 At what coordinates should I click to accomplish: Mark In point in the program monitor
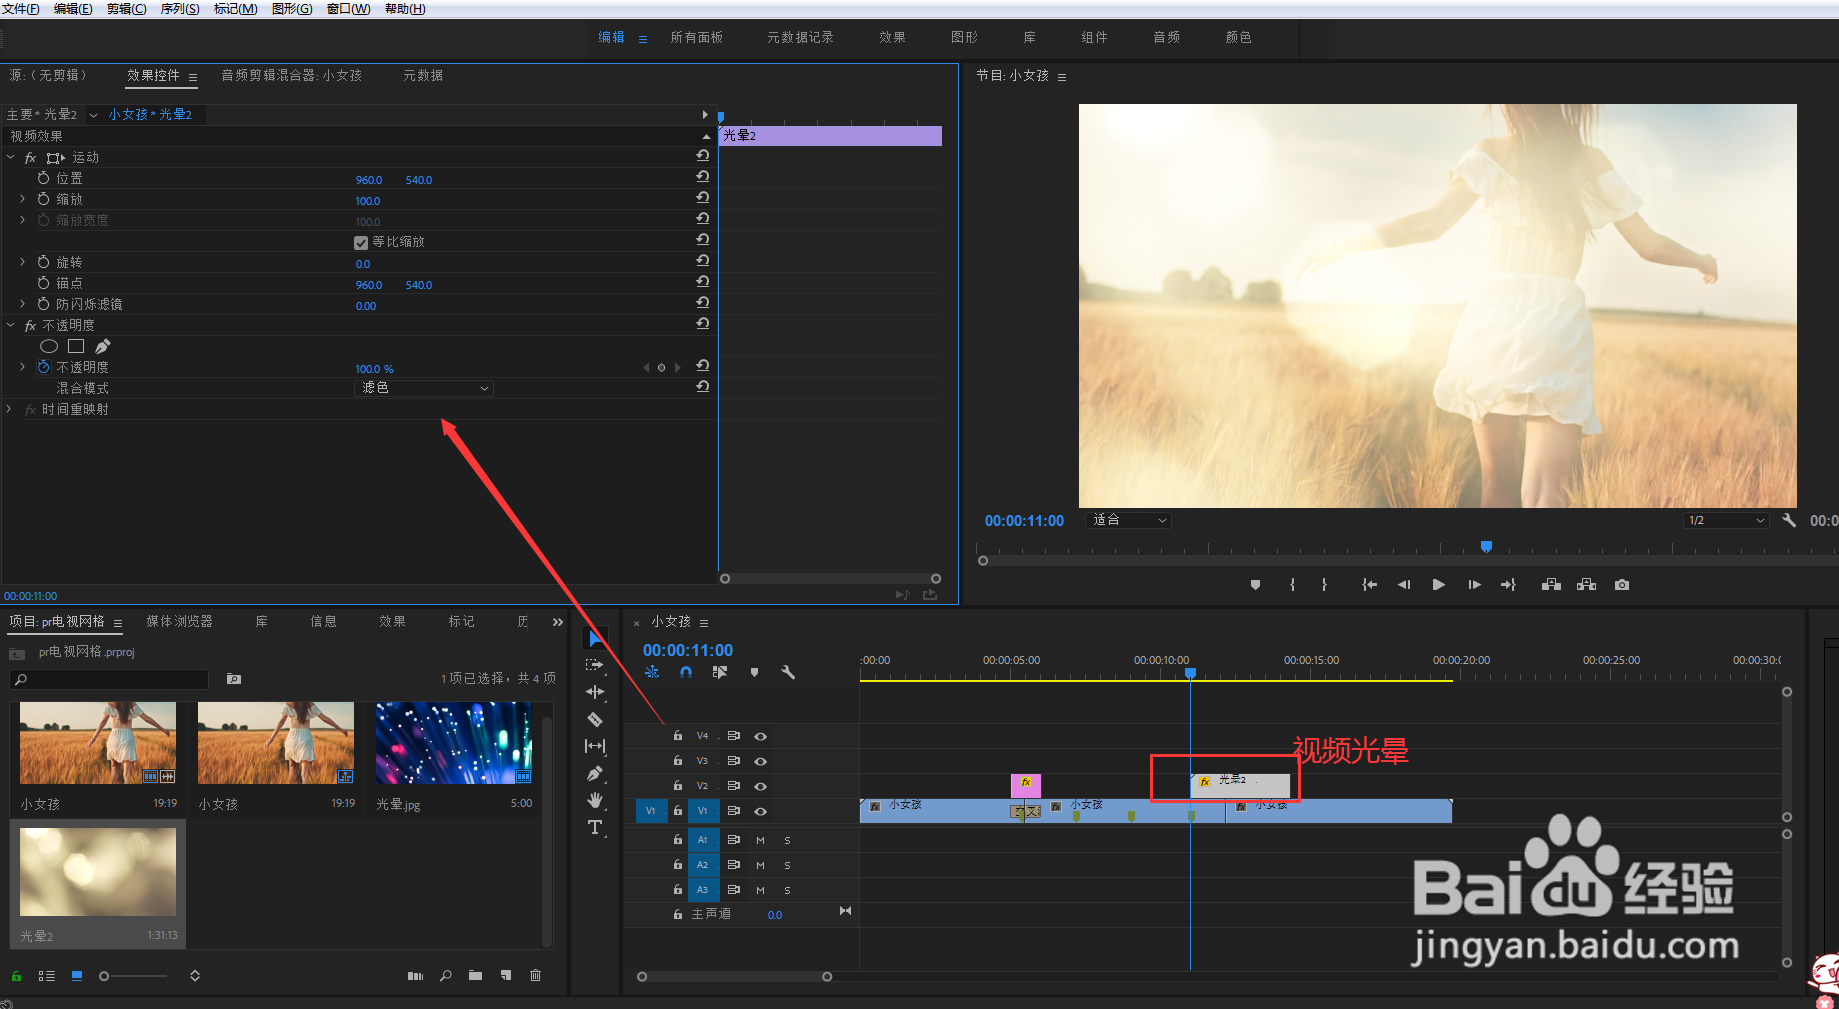point(1292,585)
